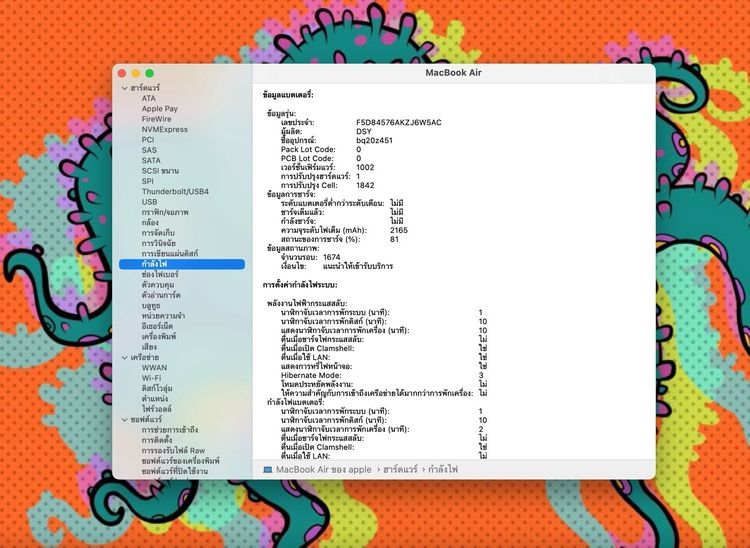Screen dimensions: 750x548
Task: Click the serial number F5D84576AKZJ6W5AC
Action: point(399,122)
